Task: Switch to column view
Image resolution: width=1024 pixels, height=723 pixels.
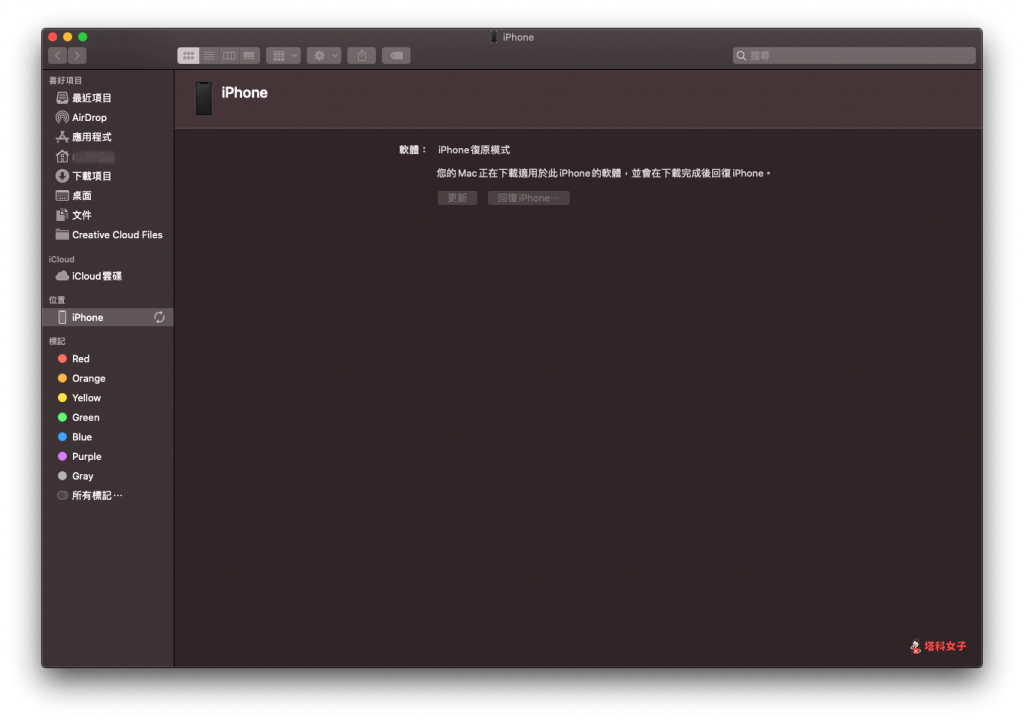Action: tap(229, 56)
